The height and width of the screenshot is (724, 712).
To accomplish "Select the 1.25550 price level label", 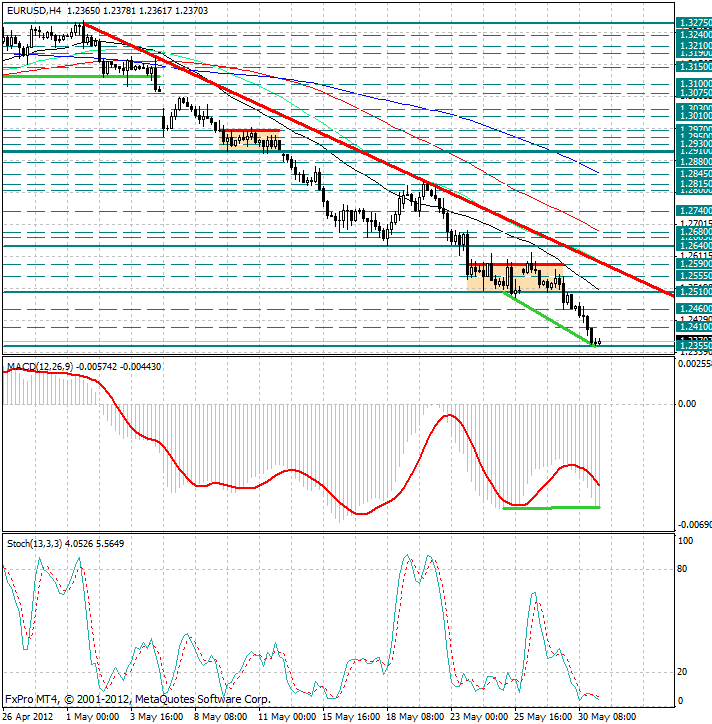I will [x=694, y=276].
